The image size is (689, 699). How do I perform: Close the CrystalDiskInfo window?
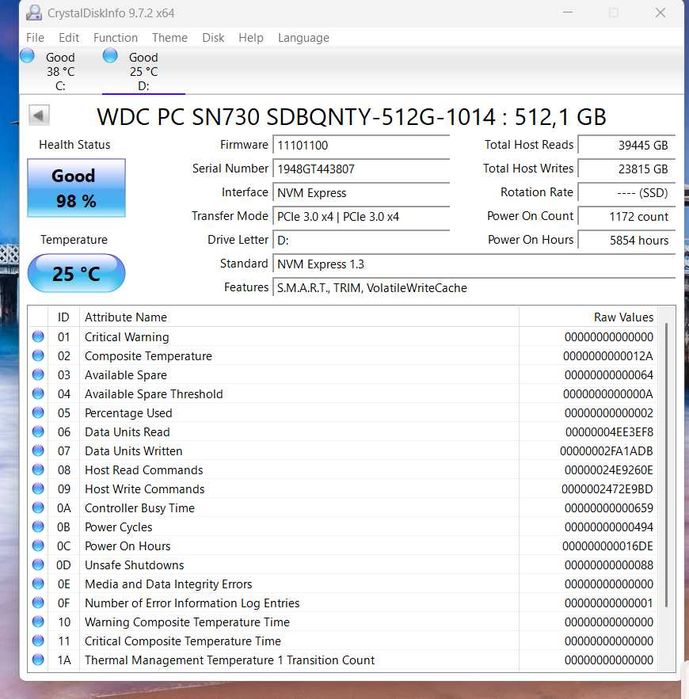[x=660, y=13]
